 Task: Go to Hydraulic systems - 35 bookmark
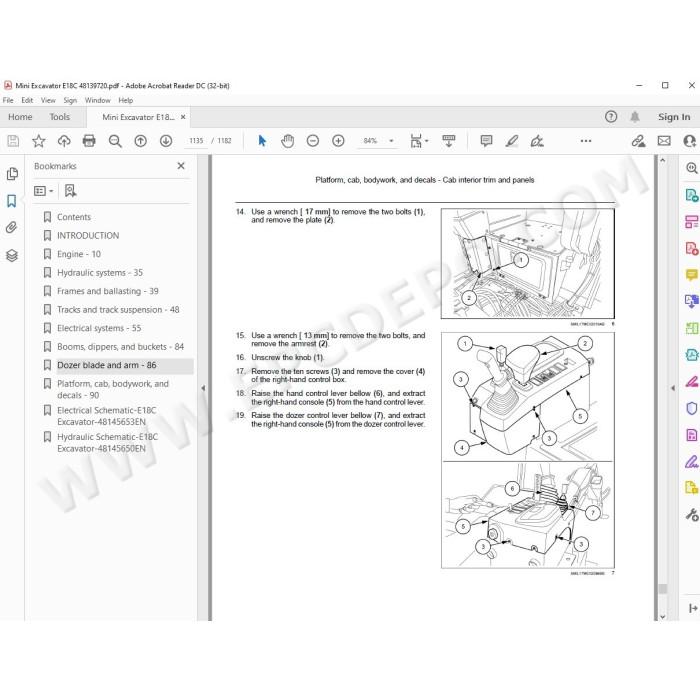[x=100, y=273]
